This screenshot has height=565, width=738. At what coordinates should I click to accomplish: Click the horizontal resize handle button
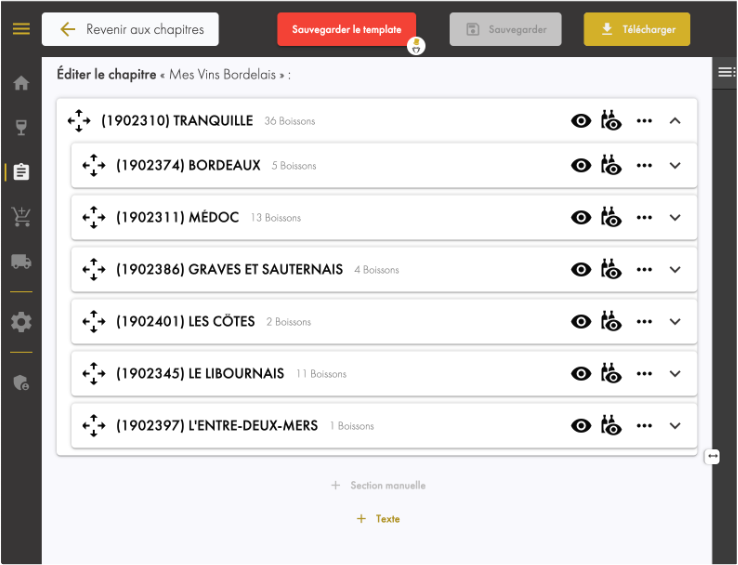pos(713,456)
